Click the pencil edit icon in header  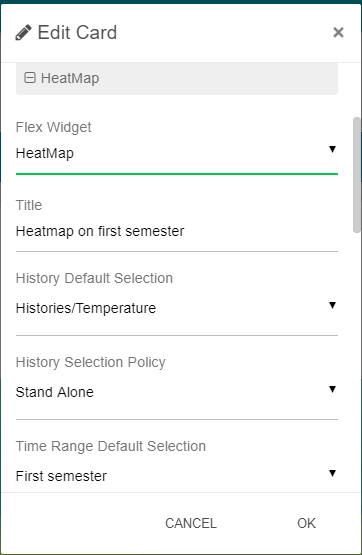tap(23, 33)
